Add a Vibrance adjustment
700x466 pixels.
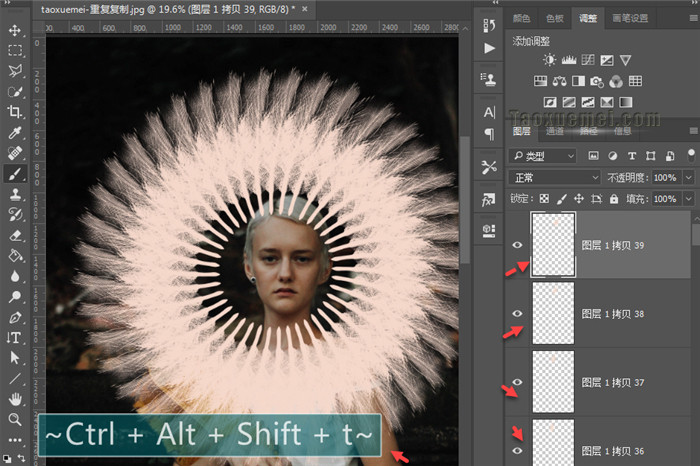click(x=625, y=60)
